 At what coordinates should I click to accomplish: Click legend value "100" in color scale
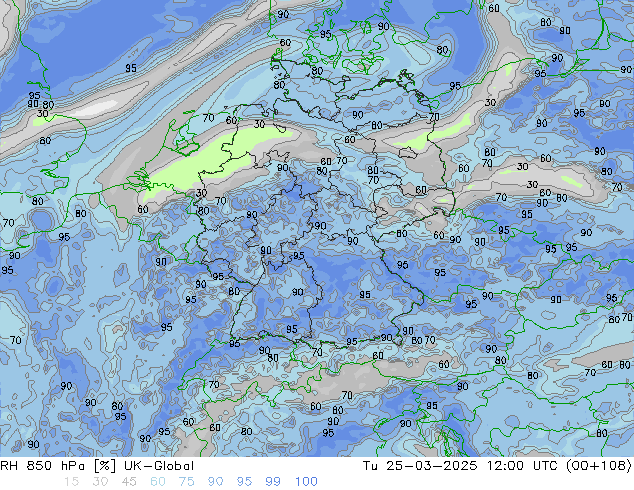click(306, 482)
